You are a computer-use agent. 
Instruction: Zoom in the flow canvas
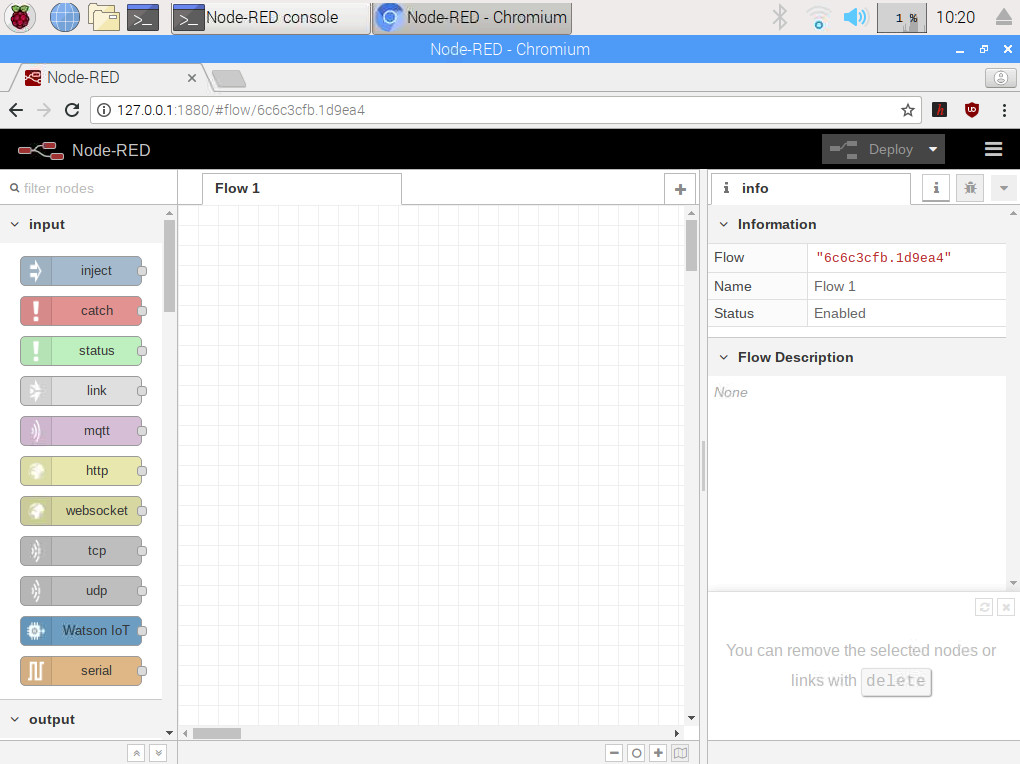pos(658,753)
